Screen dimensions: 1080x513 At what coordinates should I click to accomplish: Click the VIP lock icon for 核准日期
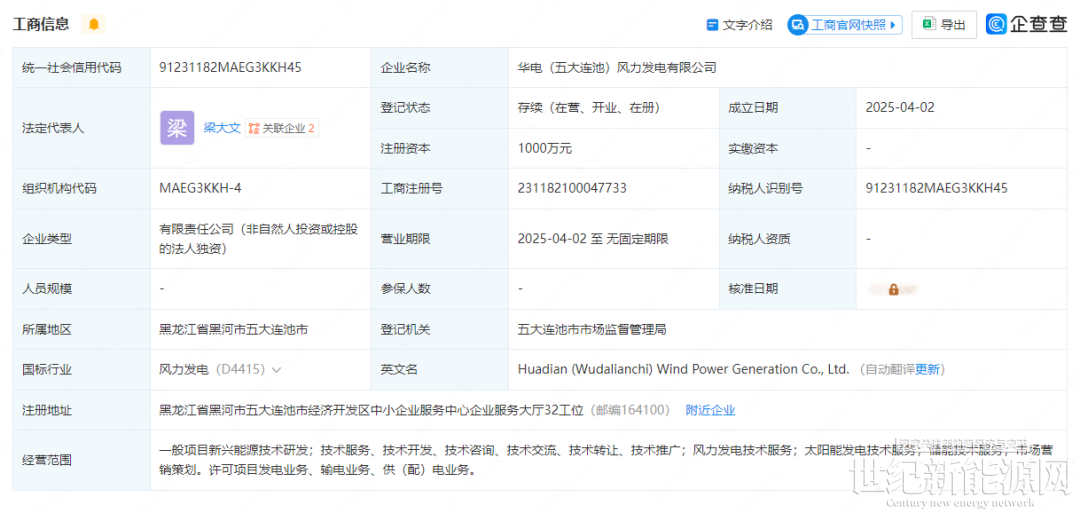click(x=893, y=289)
